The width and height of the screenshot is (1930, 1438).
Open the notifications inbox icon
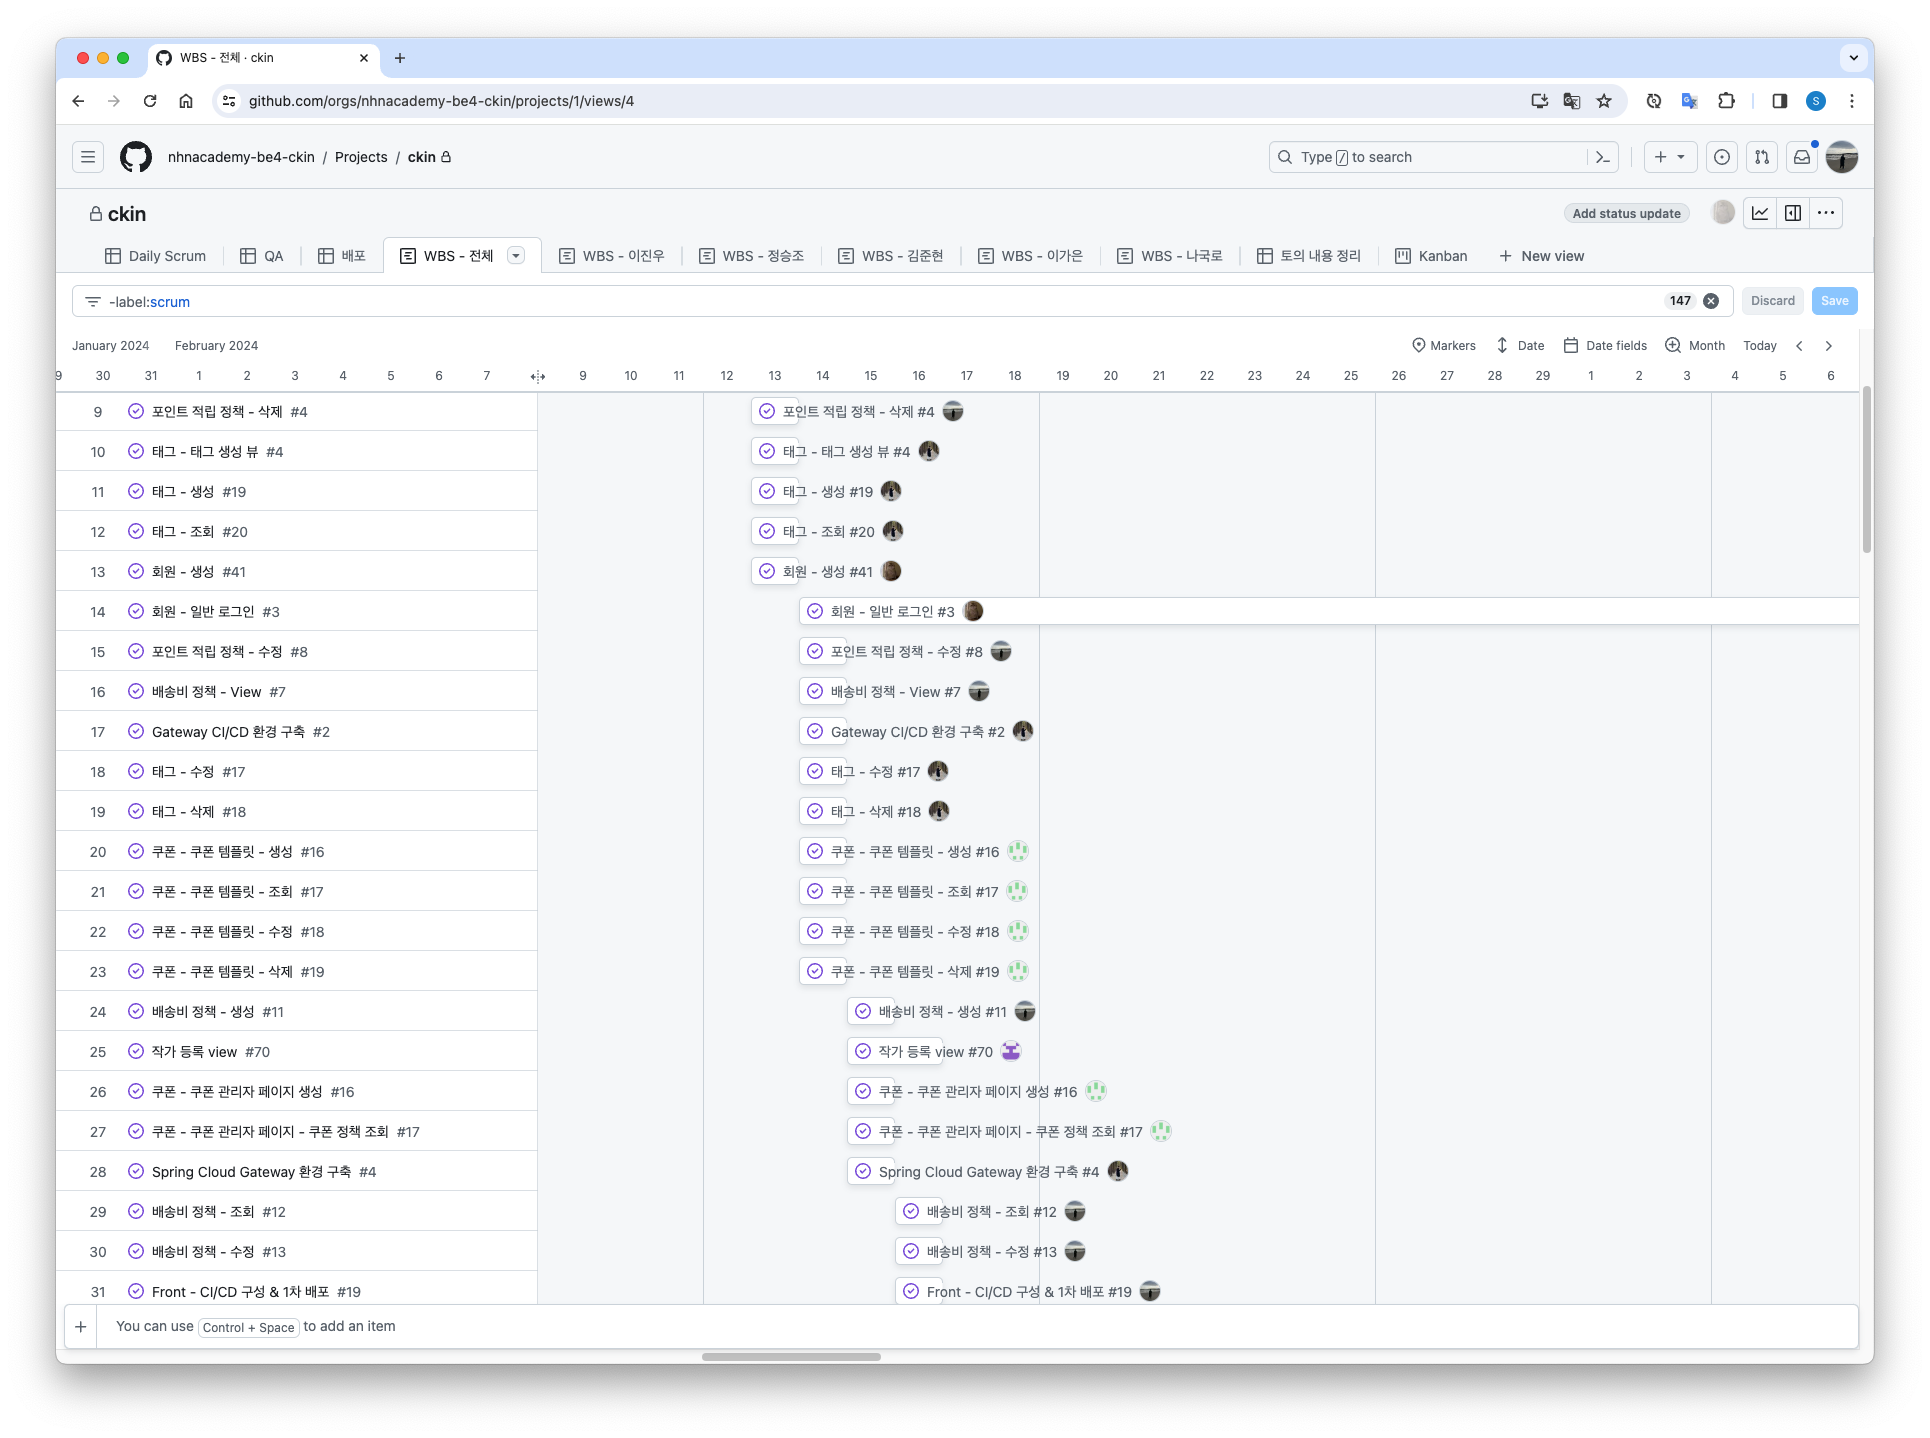click(1802, 157)
